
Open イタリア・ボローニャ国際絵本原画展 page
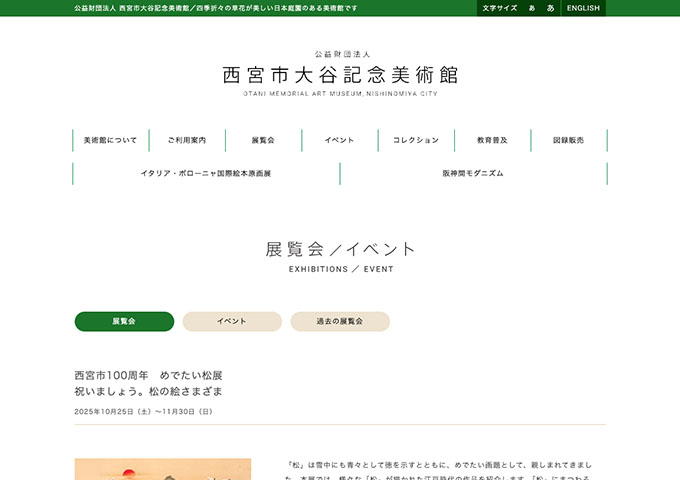pos(206,173)
